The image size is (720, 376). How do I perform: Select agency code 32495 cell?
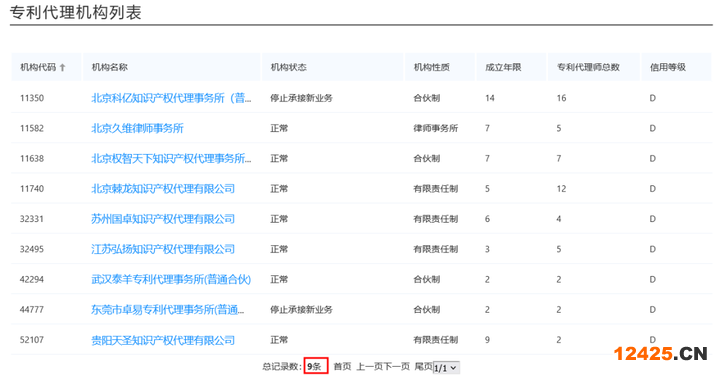(x=32, y=249)
